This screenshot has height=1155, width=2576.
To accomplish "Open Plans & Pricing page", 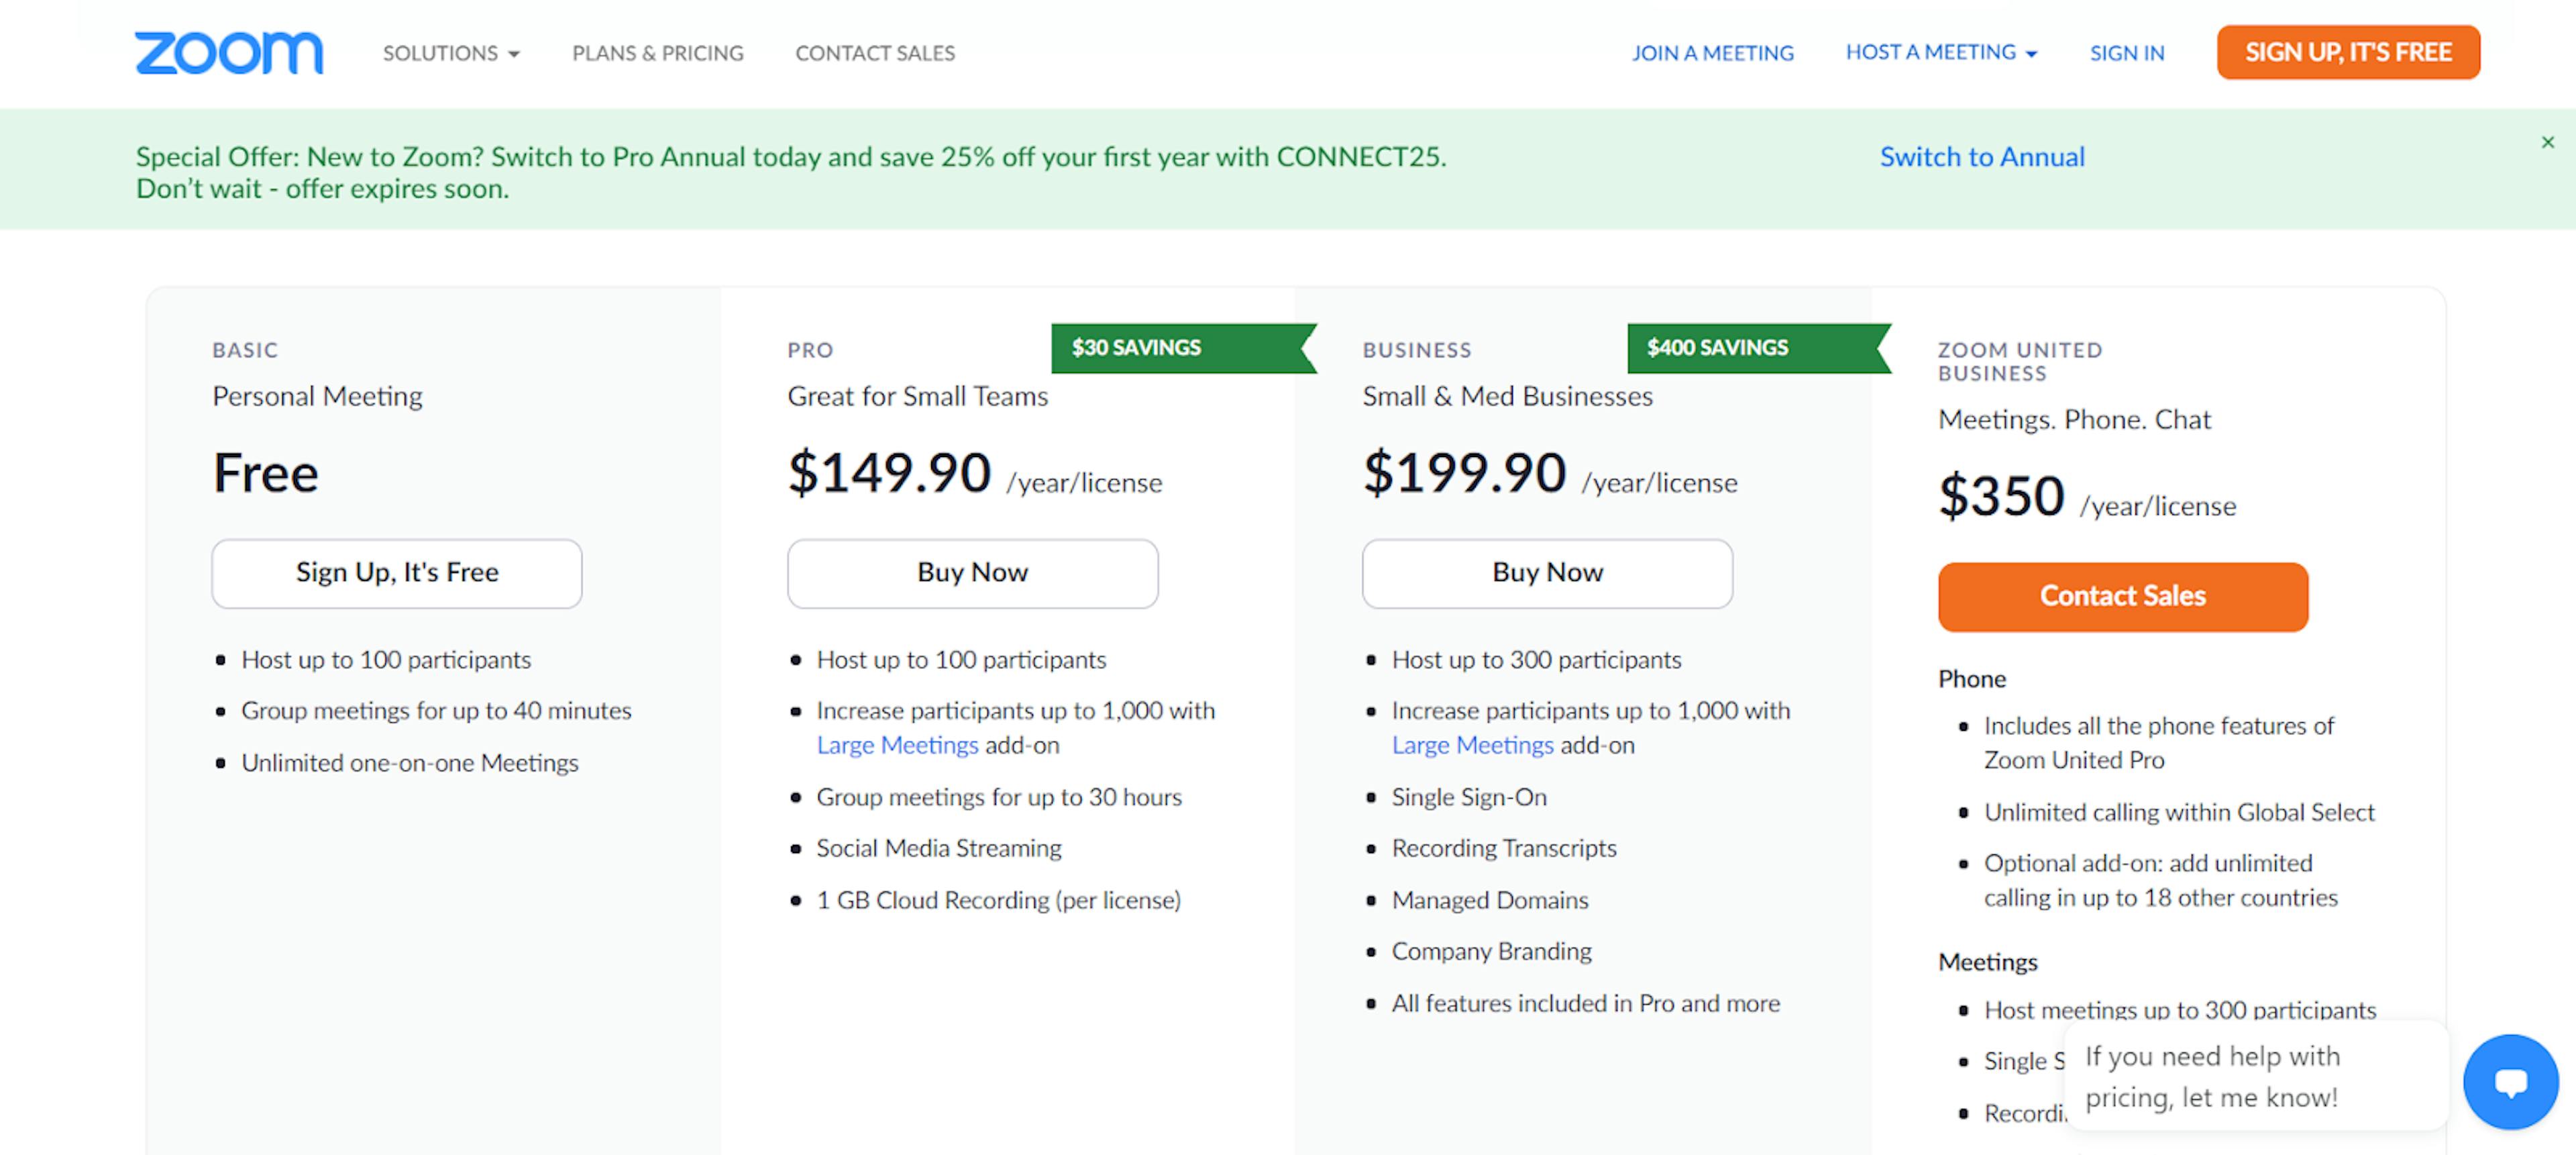I will pyautogui.click(x=658, y=53).
